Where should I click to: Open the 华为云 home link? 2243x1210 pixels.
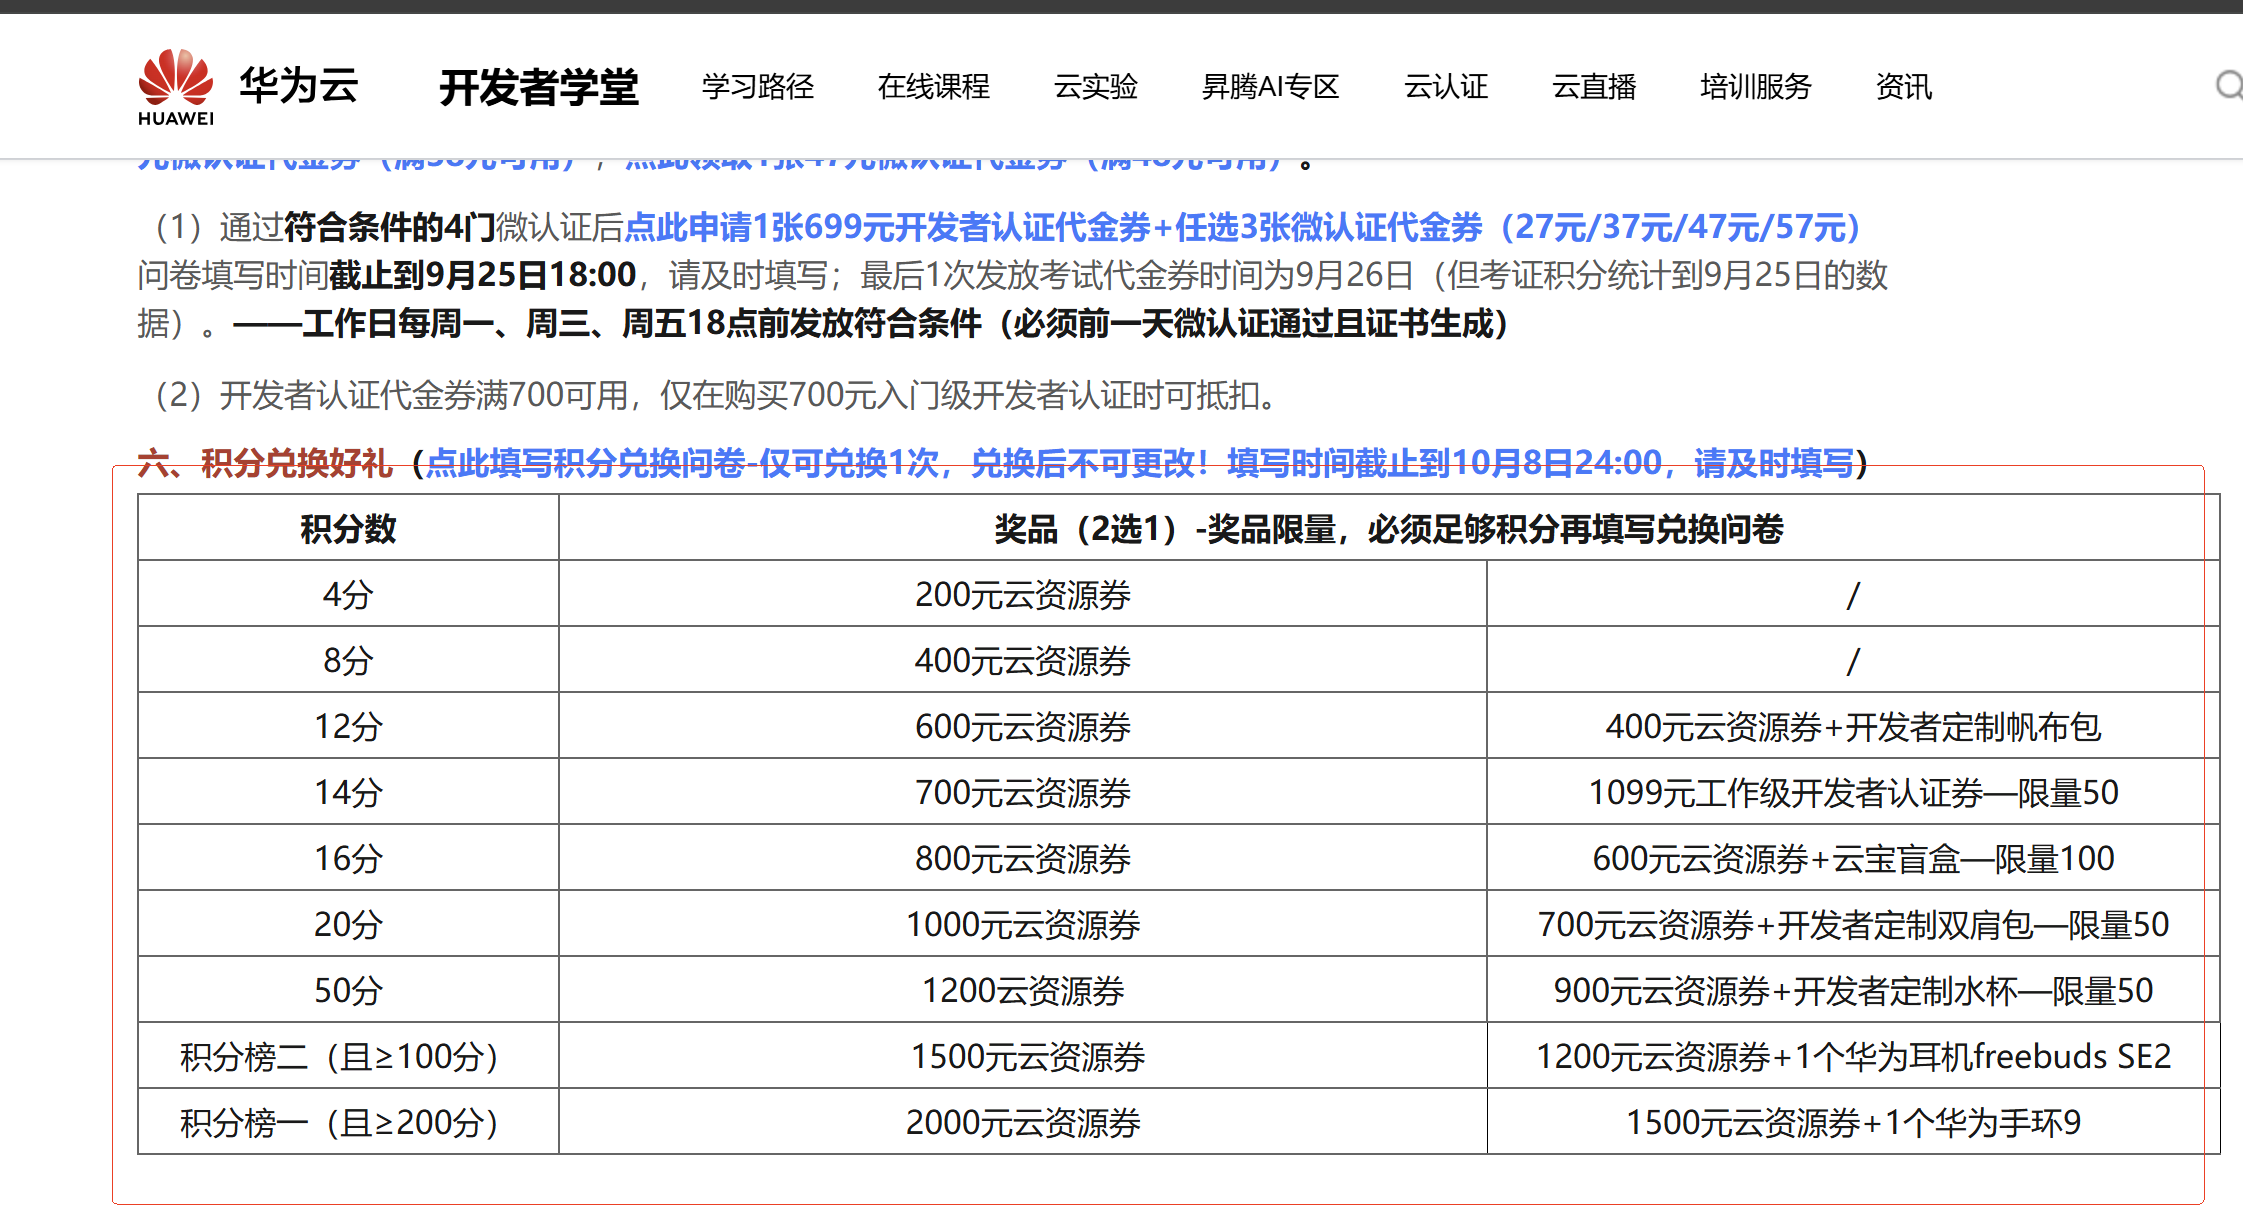(x=298, y=86)
